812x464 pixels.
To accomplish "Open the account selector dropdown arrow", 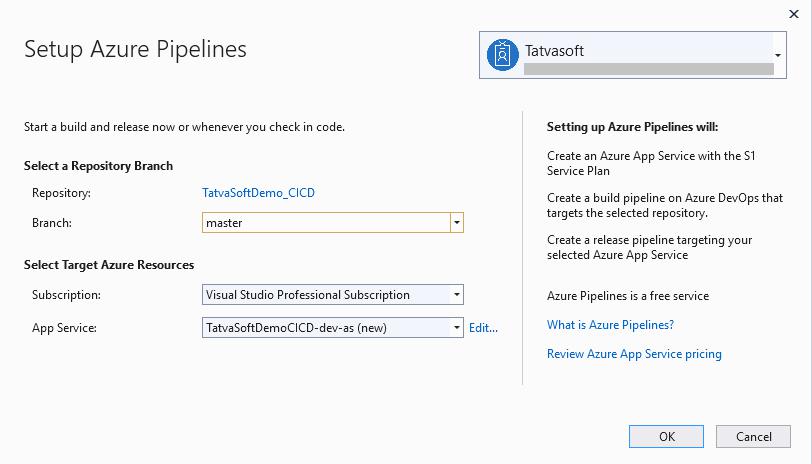I will click(x=778, y=55).
